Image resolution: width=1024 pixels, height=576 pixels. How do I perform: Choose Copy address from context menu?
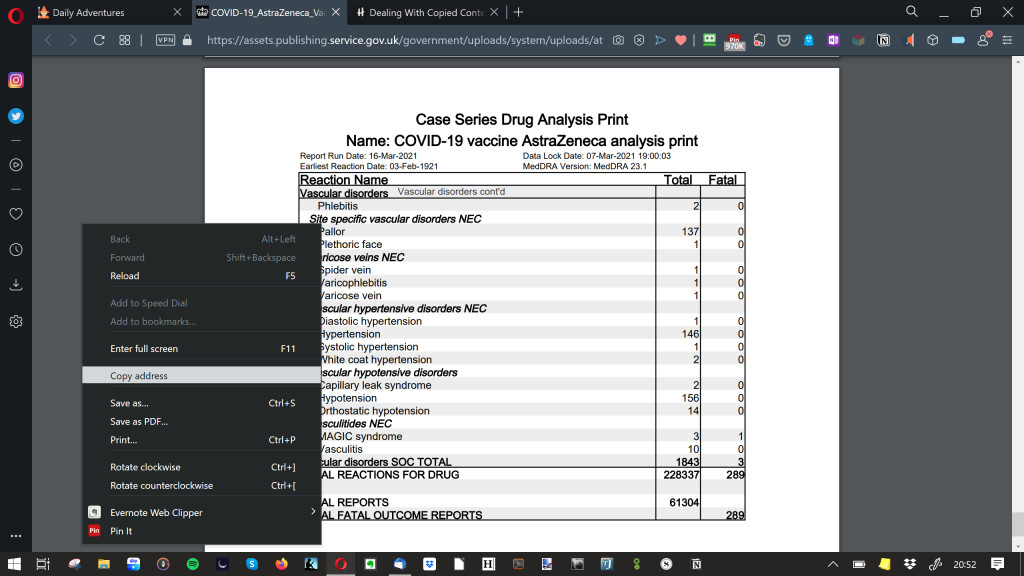tap(139, 376)
